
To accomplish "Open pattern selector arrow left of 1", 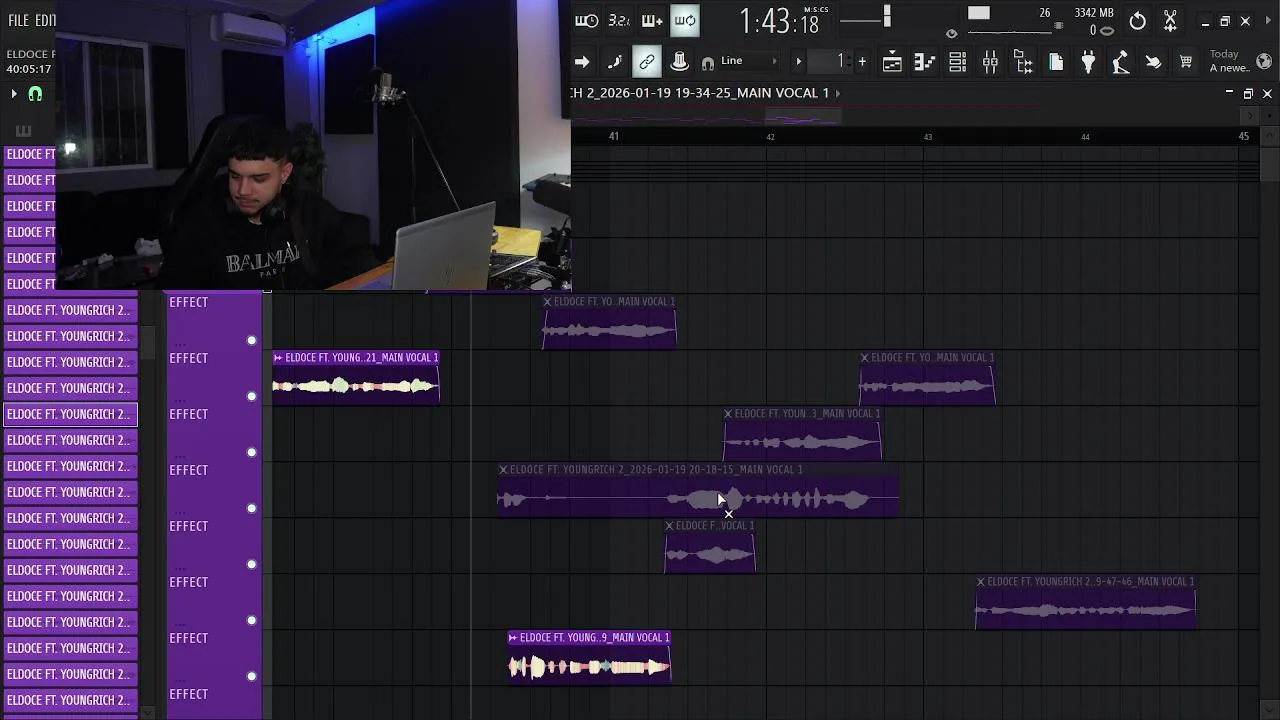I will pyautogui.click(x=798, y=62).
